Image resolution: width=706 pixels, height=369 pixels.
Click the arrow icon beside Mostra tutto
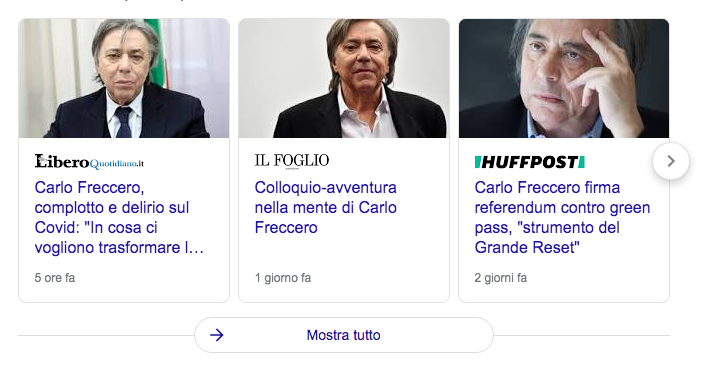coord(217,335)
